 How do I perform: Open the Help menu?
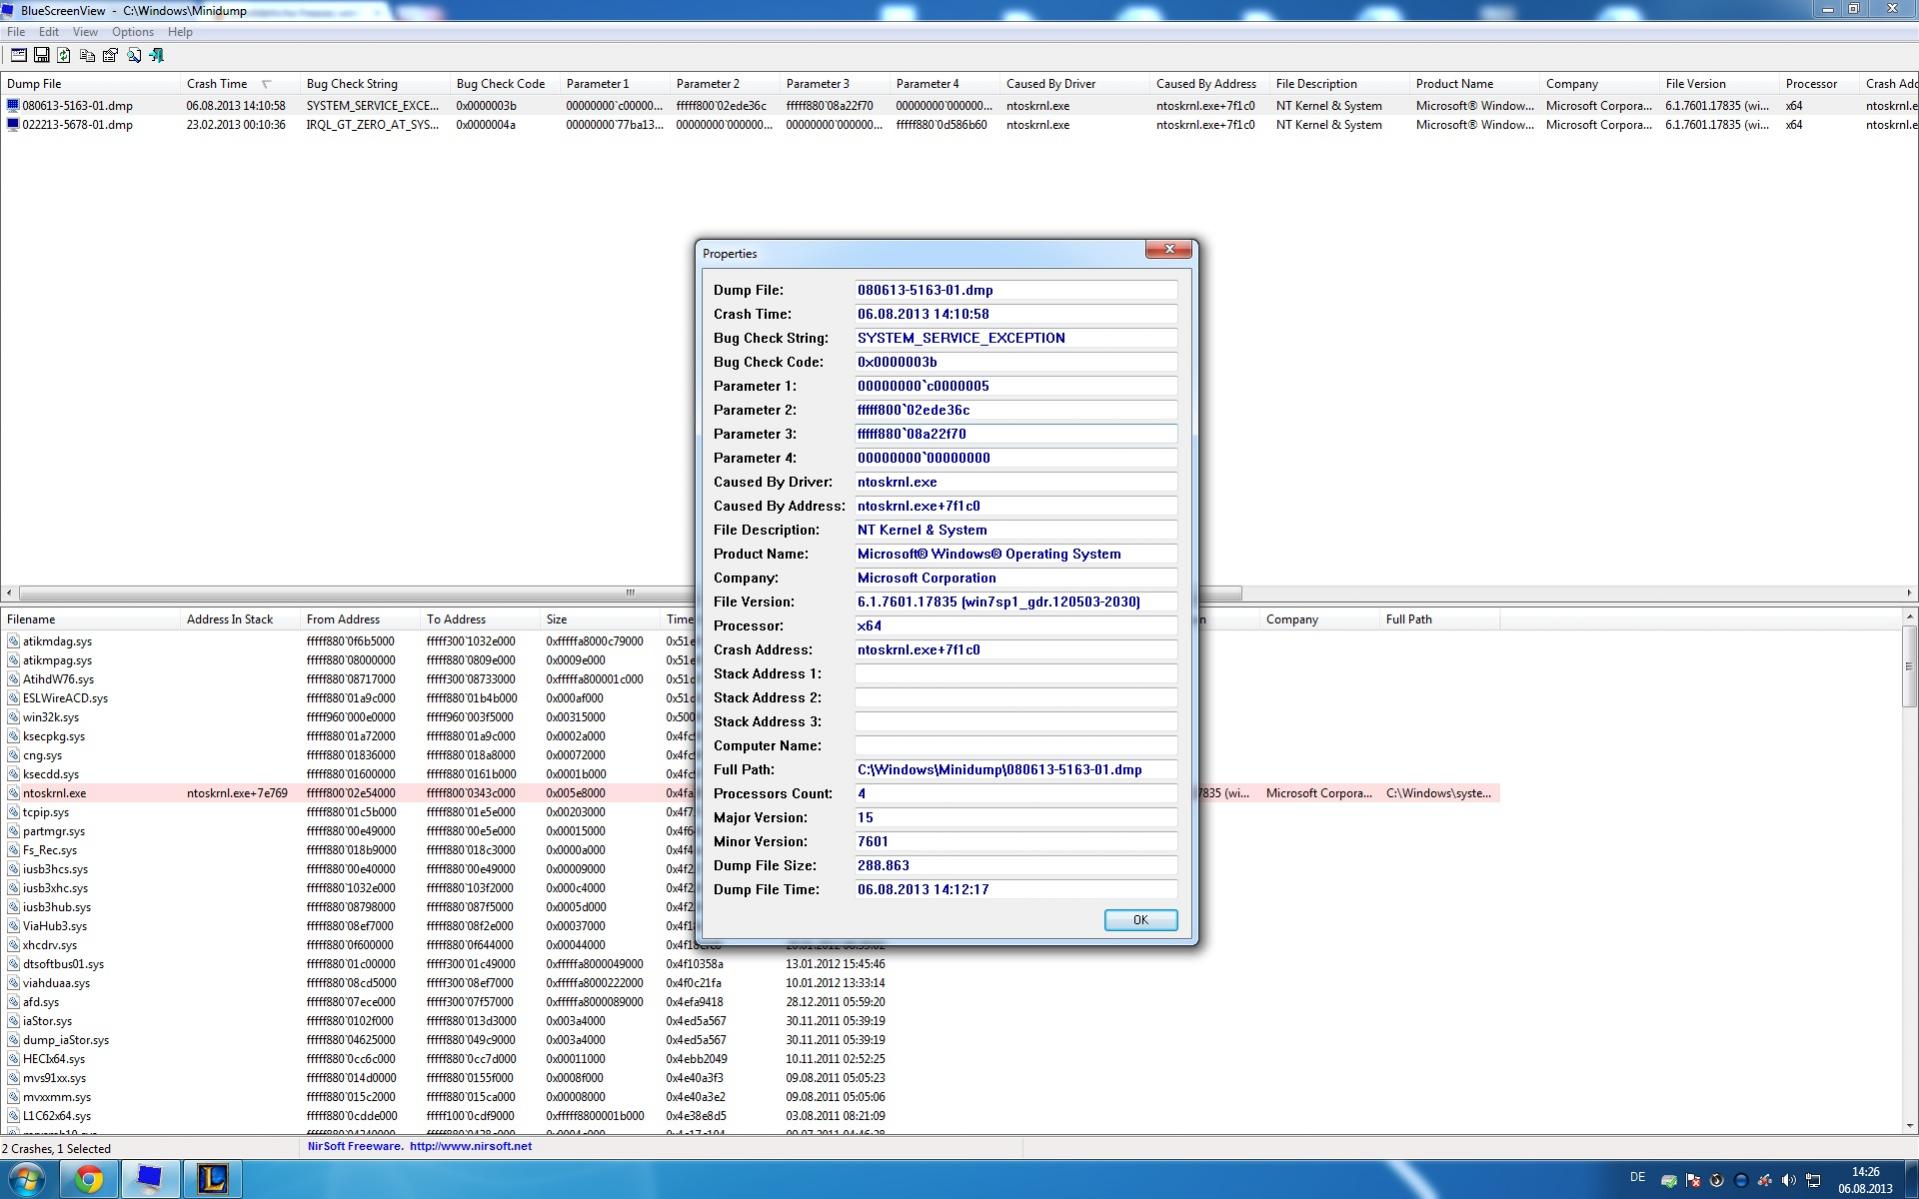pos(180,32)
